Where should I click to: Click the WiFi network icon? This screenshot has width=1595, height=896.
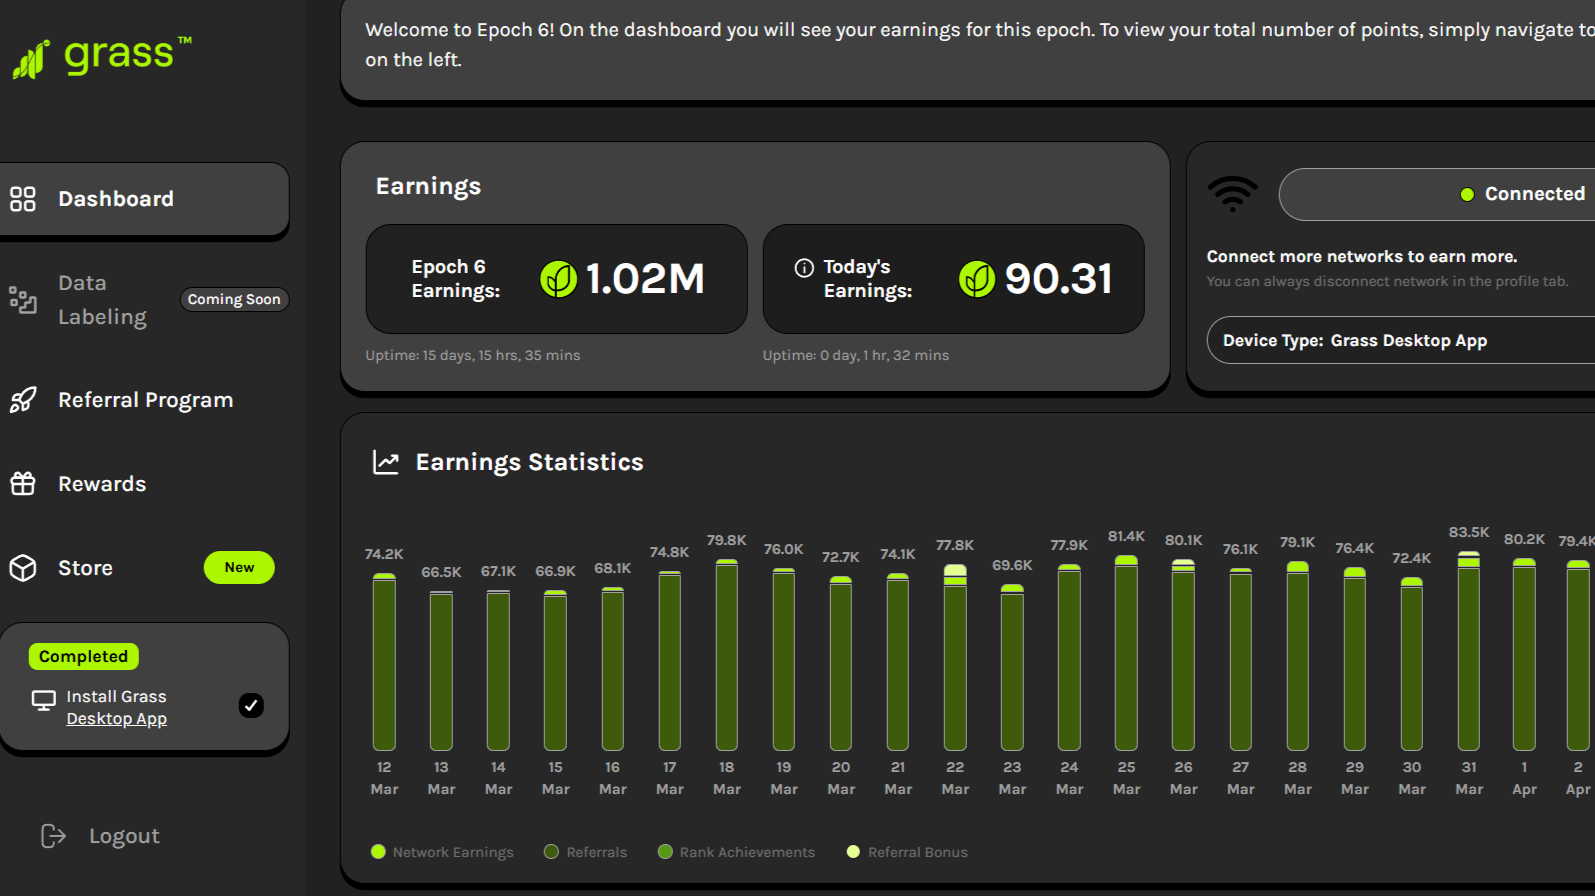[x=1232, y=194]
